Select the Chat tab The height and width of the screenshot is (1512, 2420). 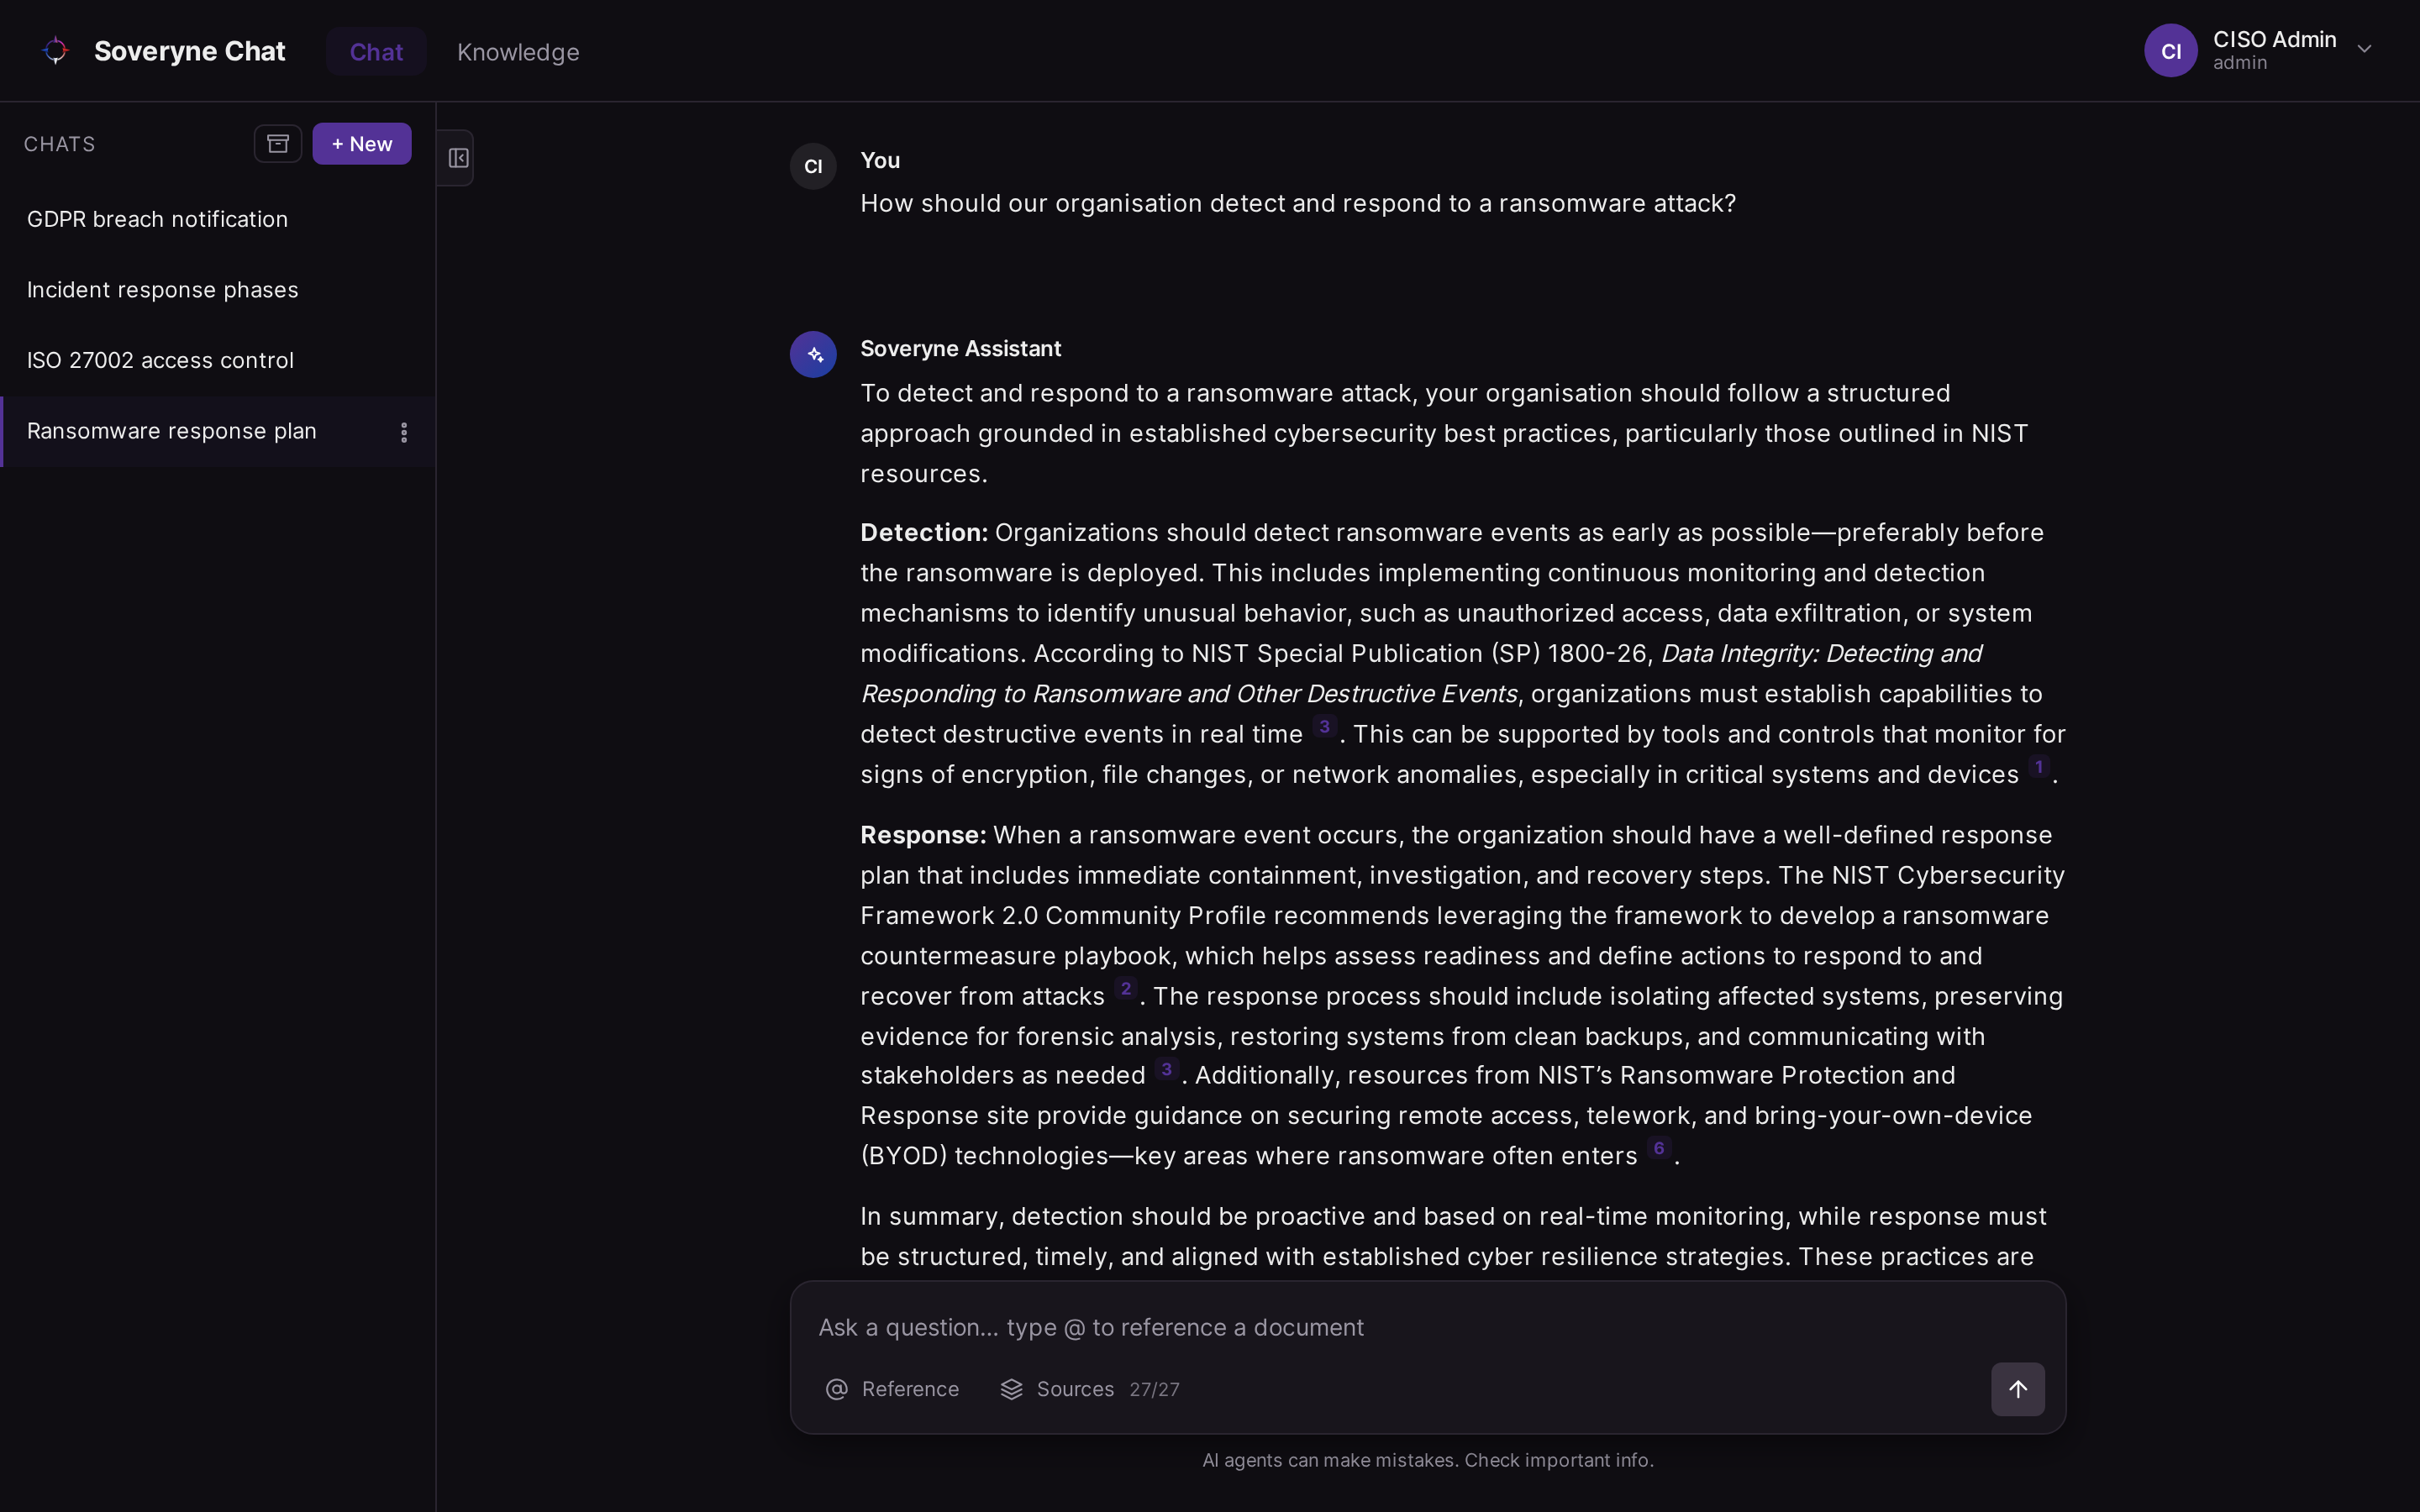[x=376, y=52]
